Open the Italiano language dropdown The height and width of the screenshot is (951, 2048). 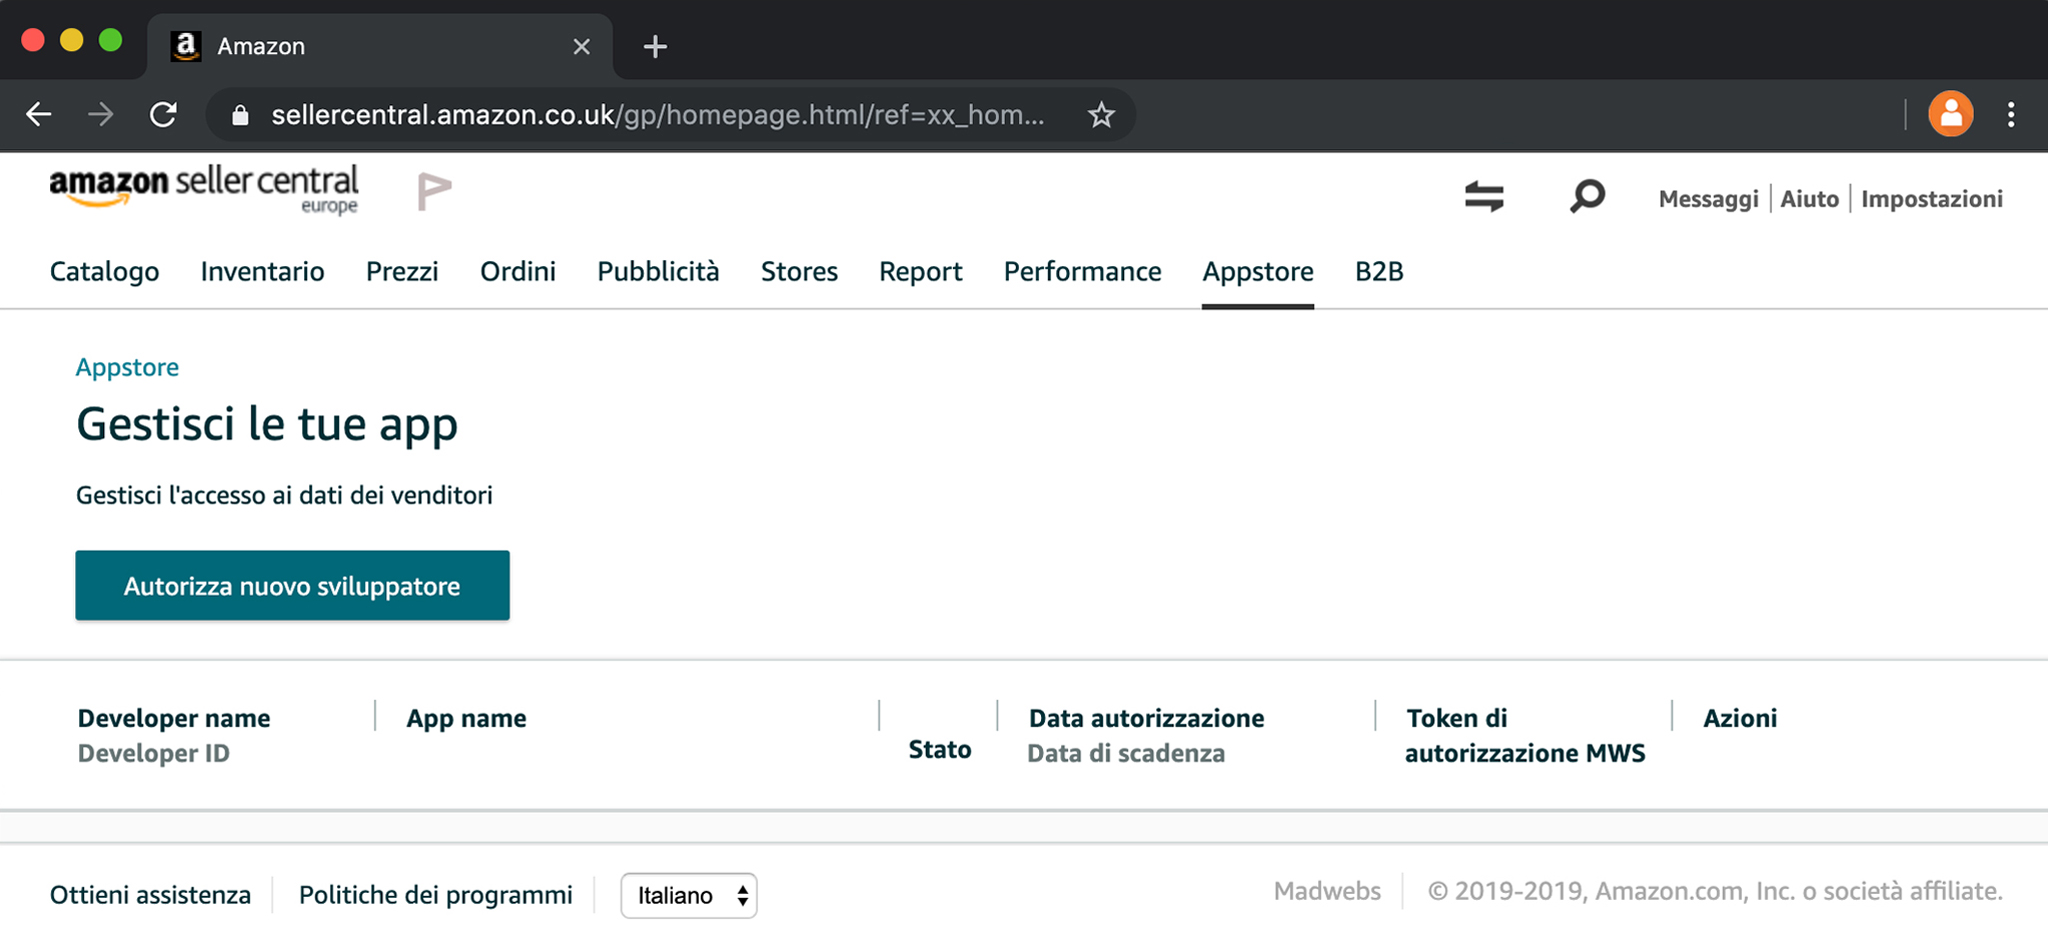689,895
